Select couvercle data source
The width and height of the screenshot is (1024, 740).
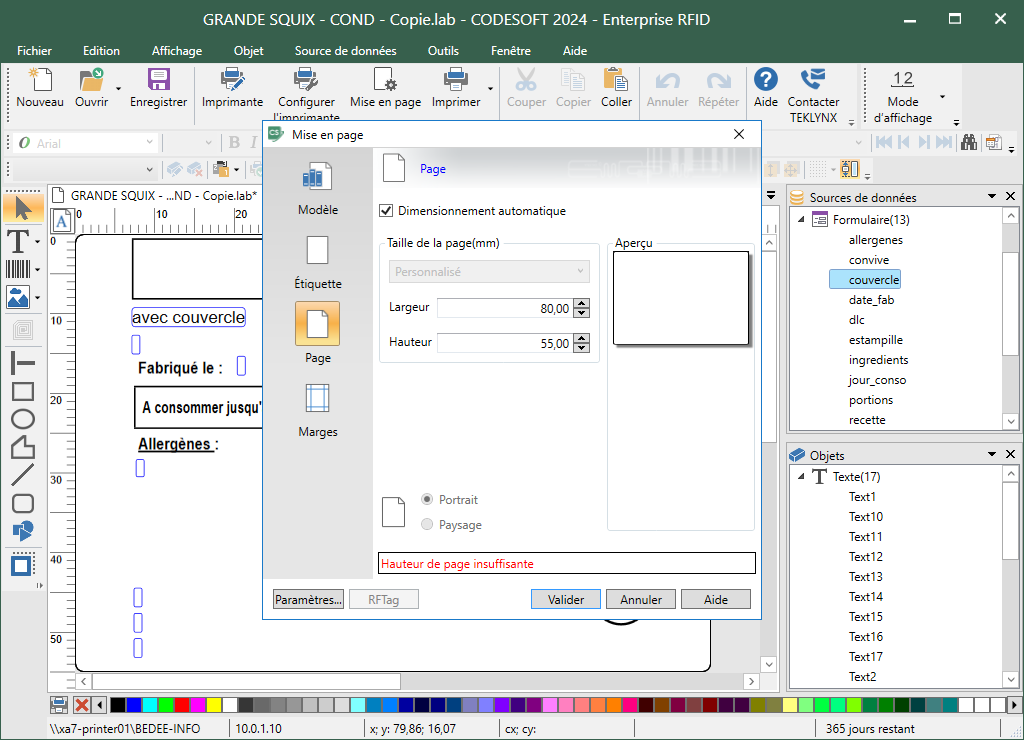[874, 280]
